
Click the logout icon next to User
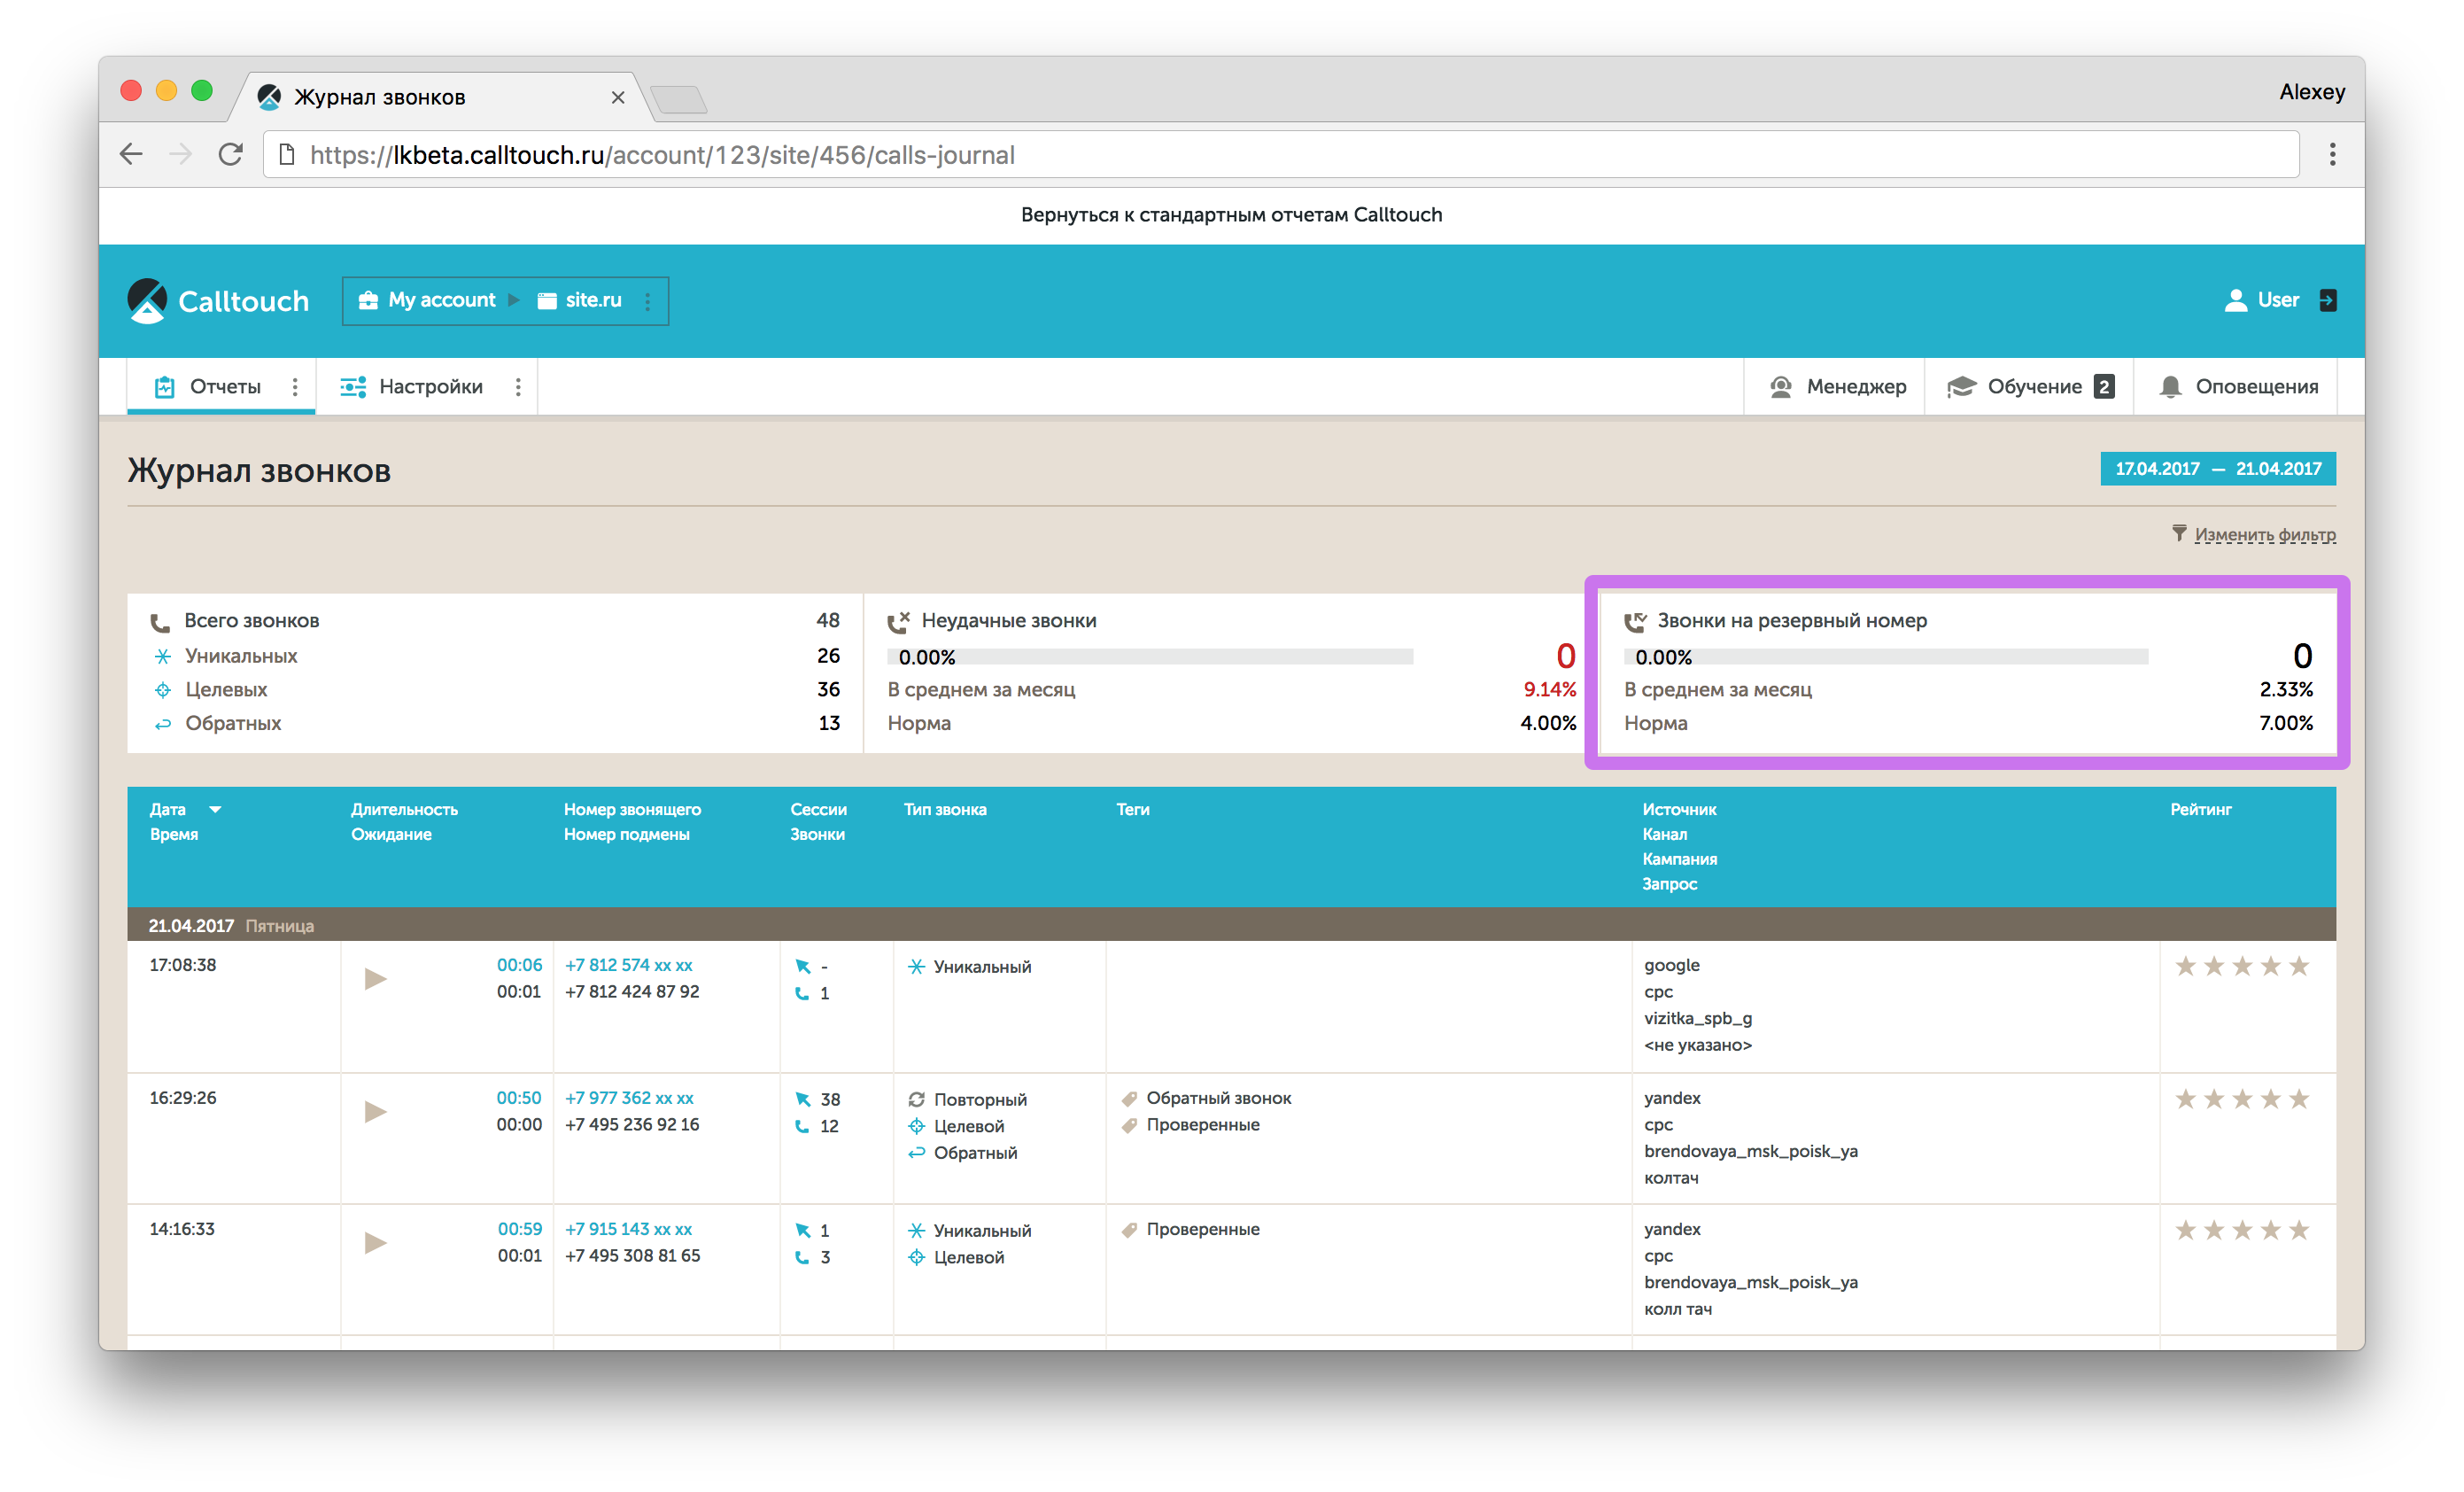[x=2327, y=300]
